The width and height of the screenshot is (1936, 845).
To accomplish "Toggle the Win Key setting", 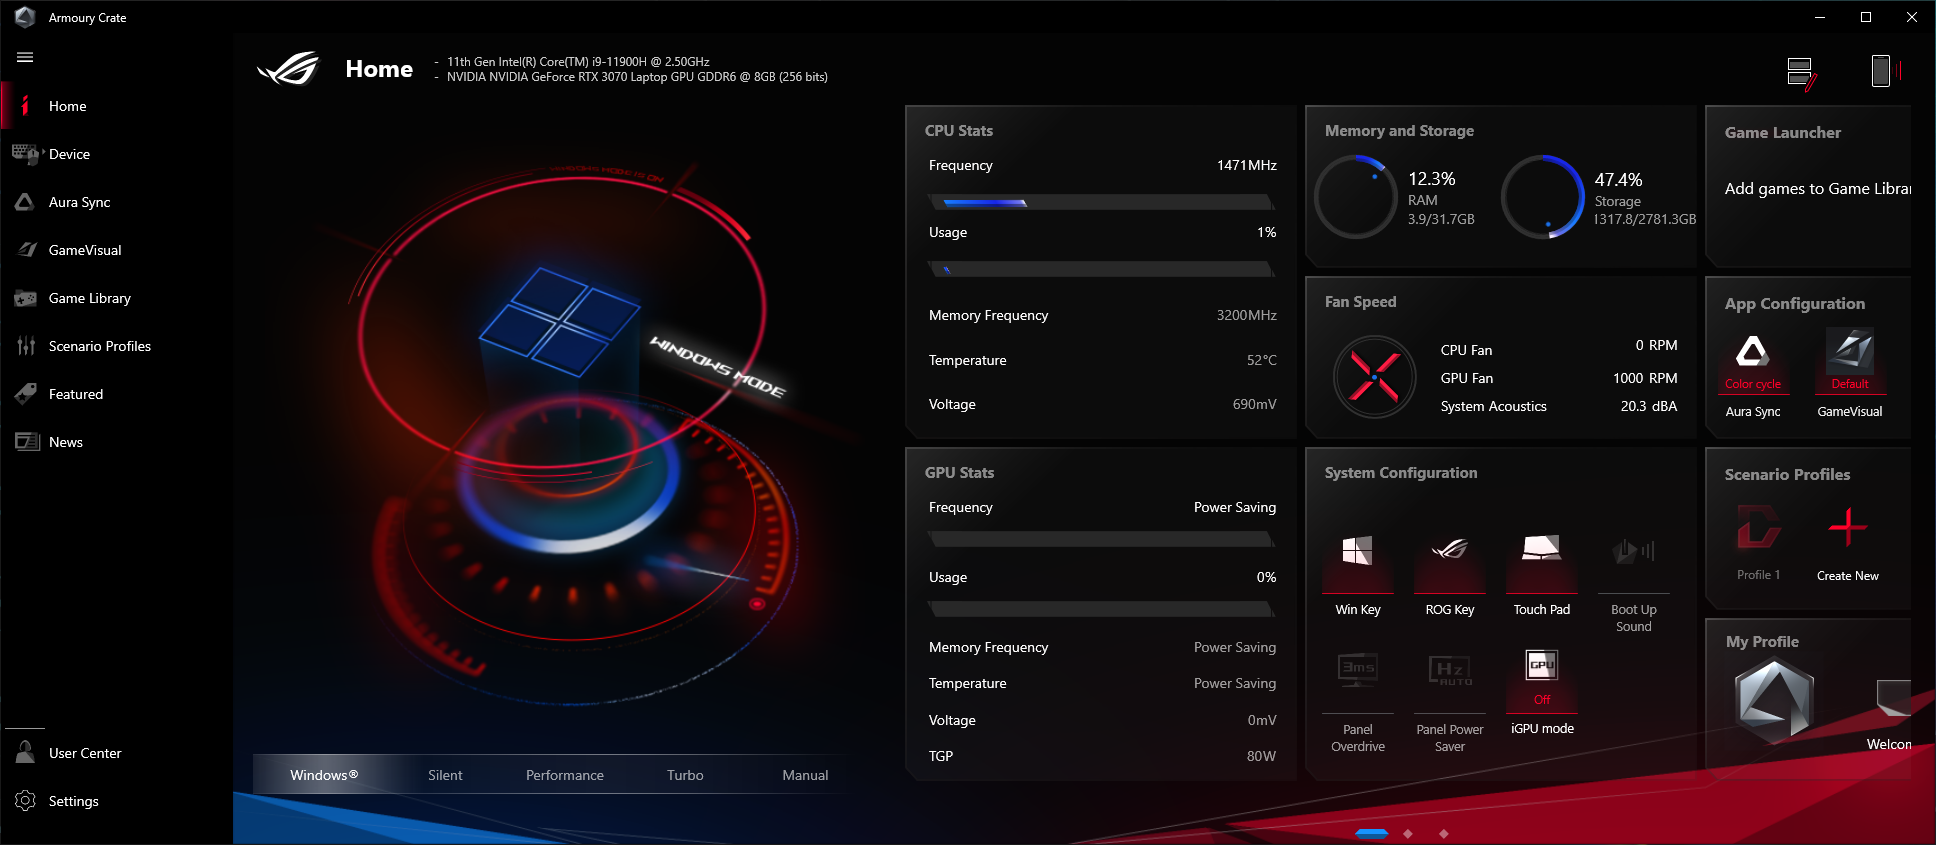I will [1357, 550].
